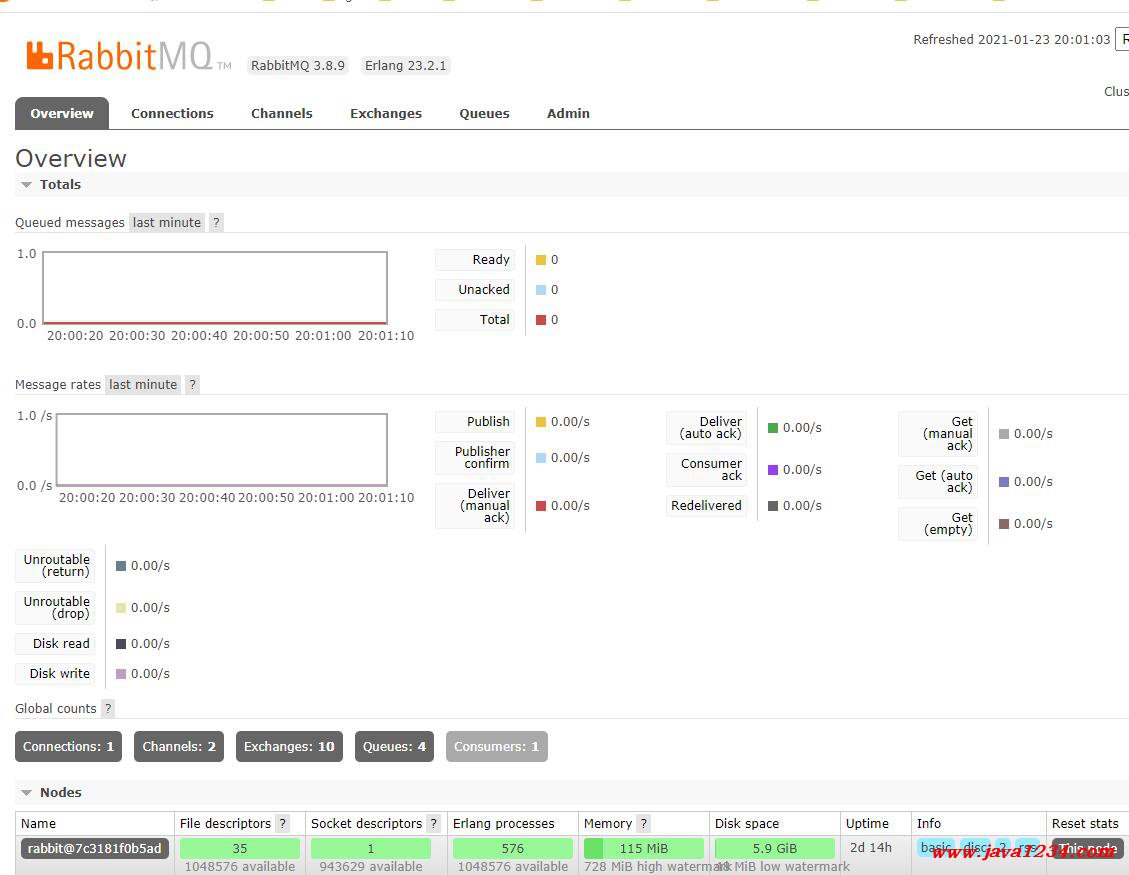
Task: Click the Erlang processes bar showing 576
Action: click(x=513, y=848)
